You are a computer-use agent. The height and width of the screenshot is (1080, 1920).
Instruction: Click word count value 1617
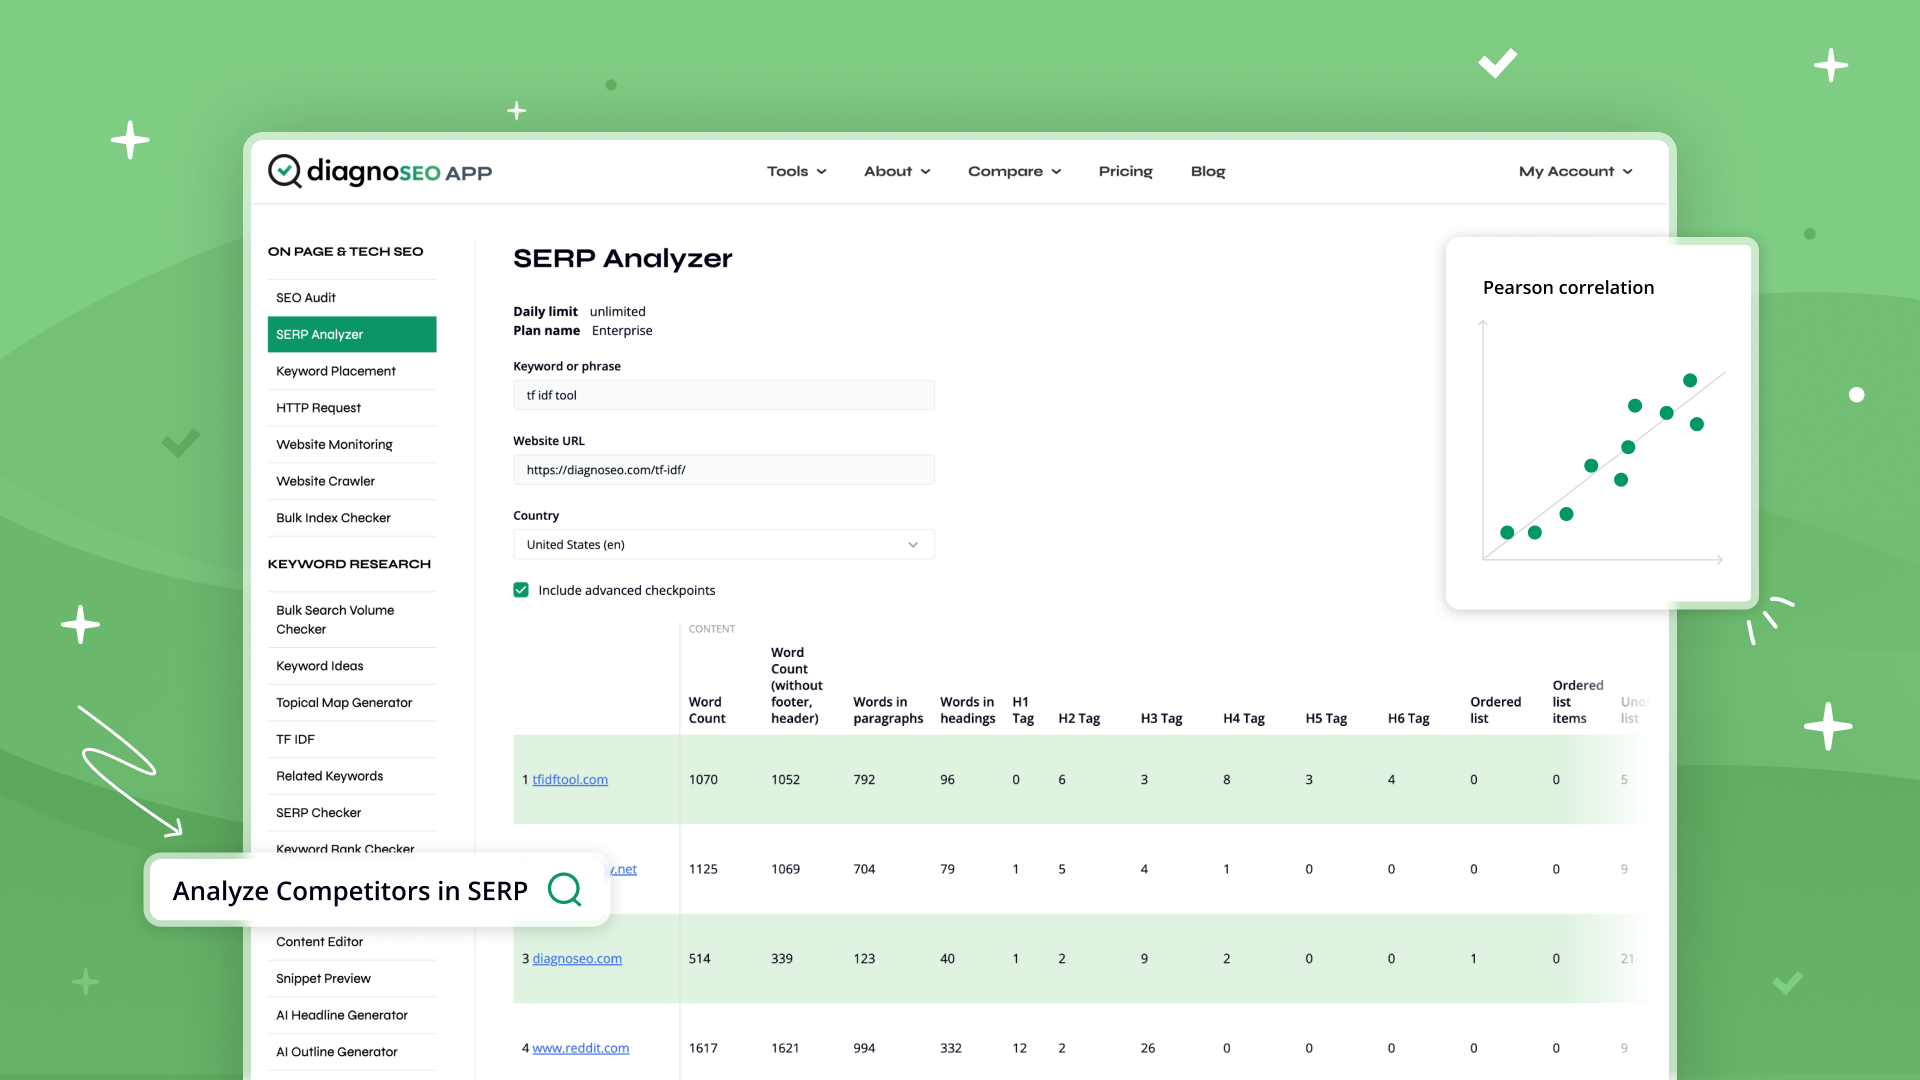click(x=703, y=1049)
